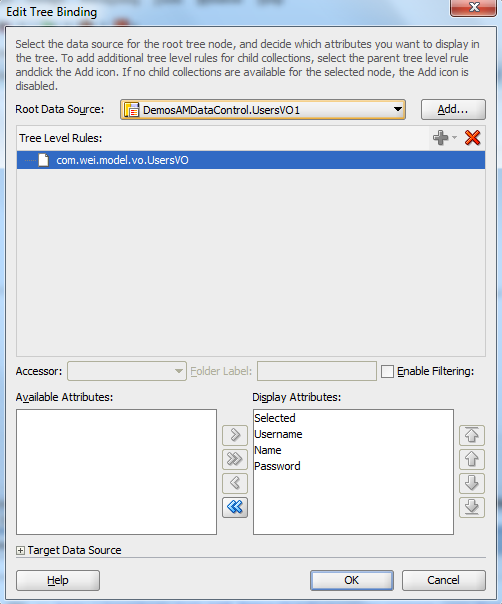Click the Help button
This screenshot has height=604, width=502.
click(x=58, y=580)
